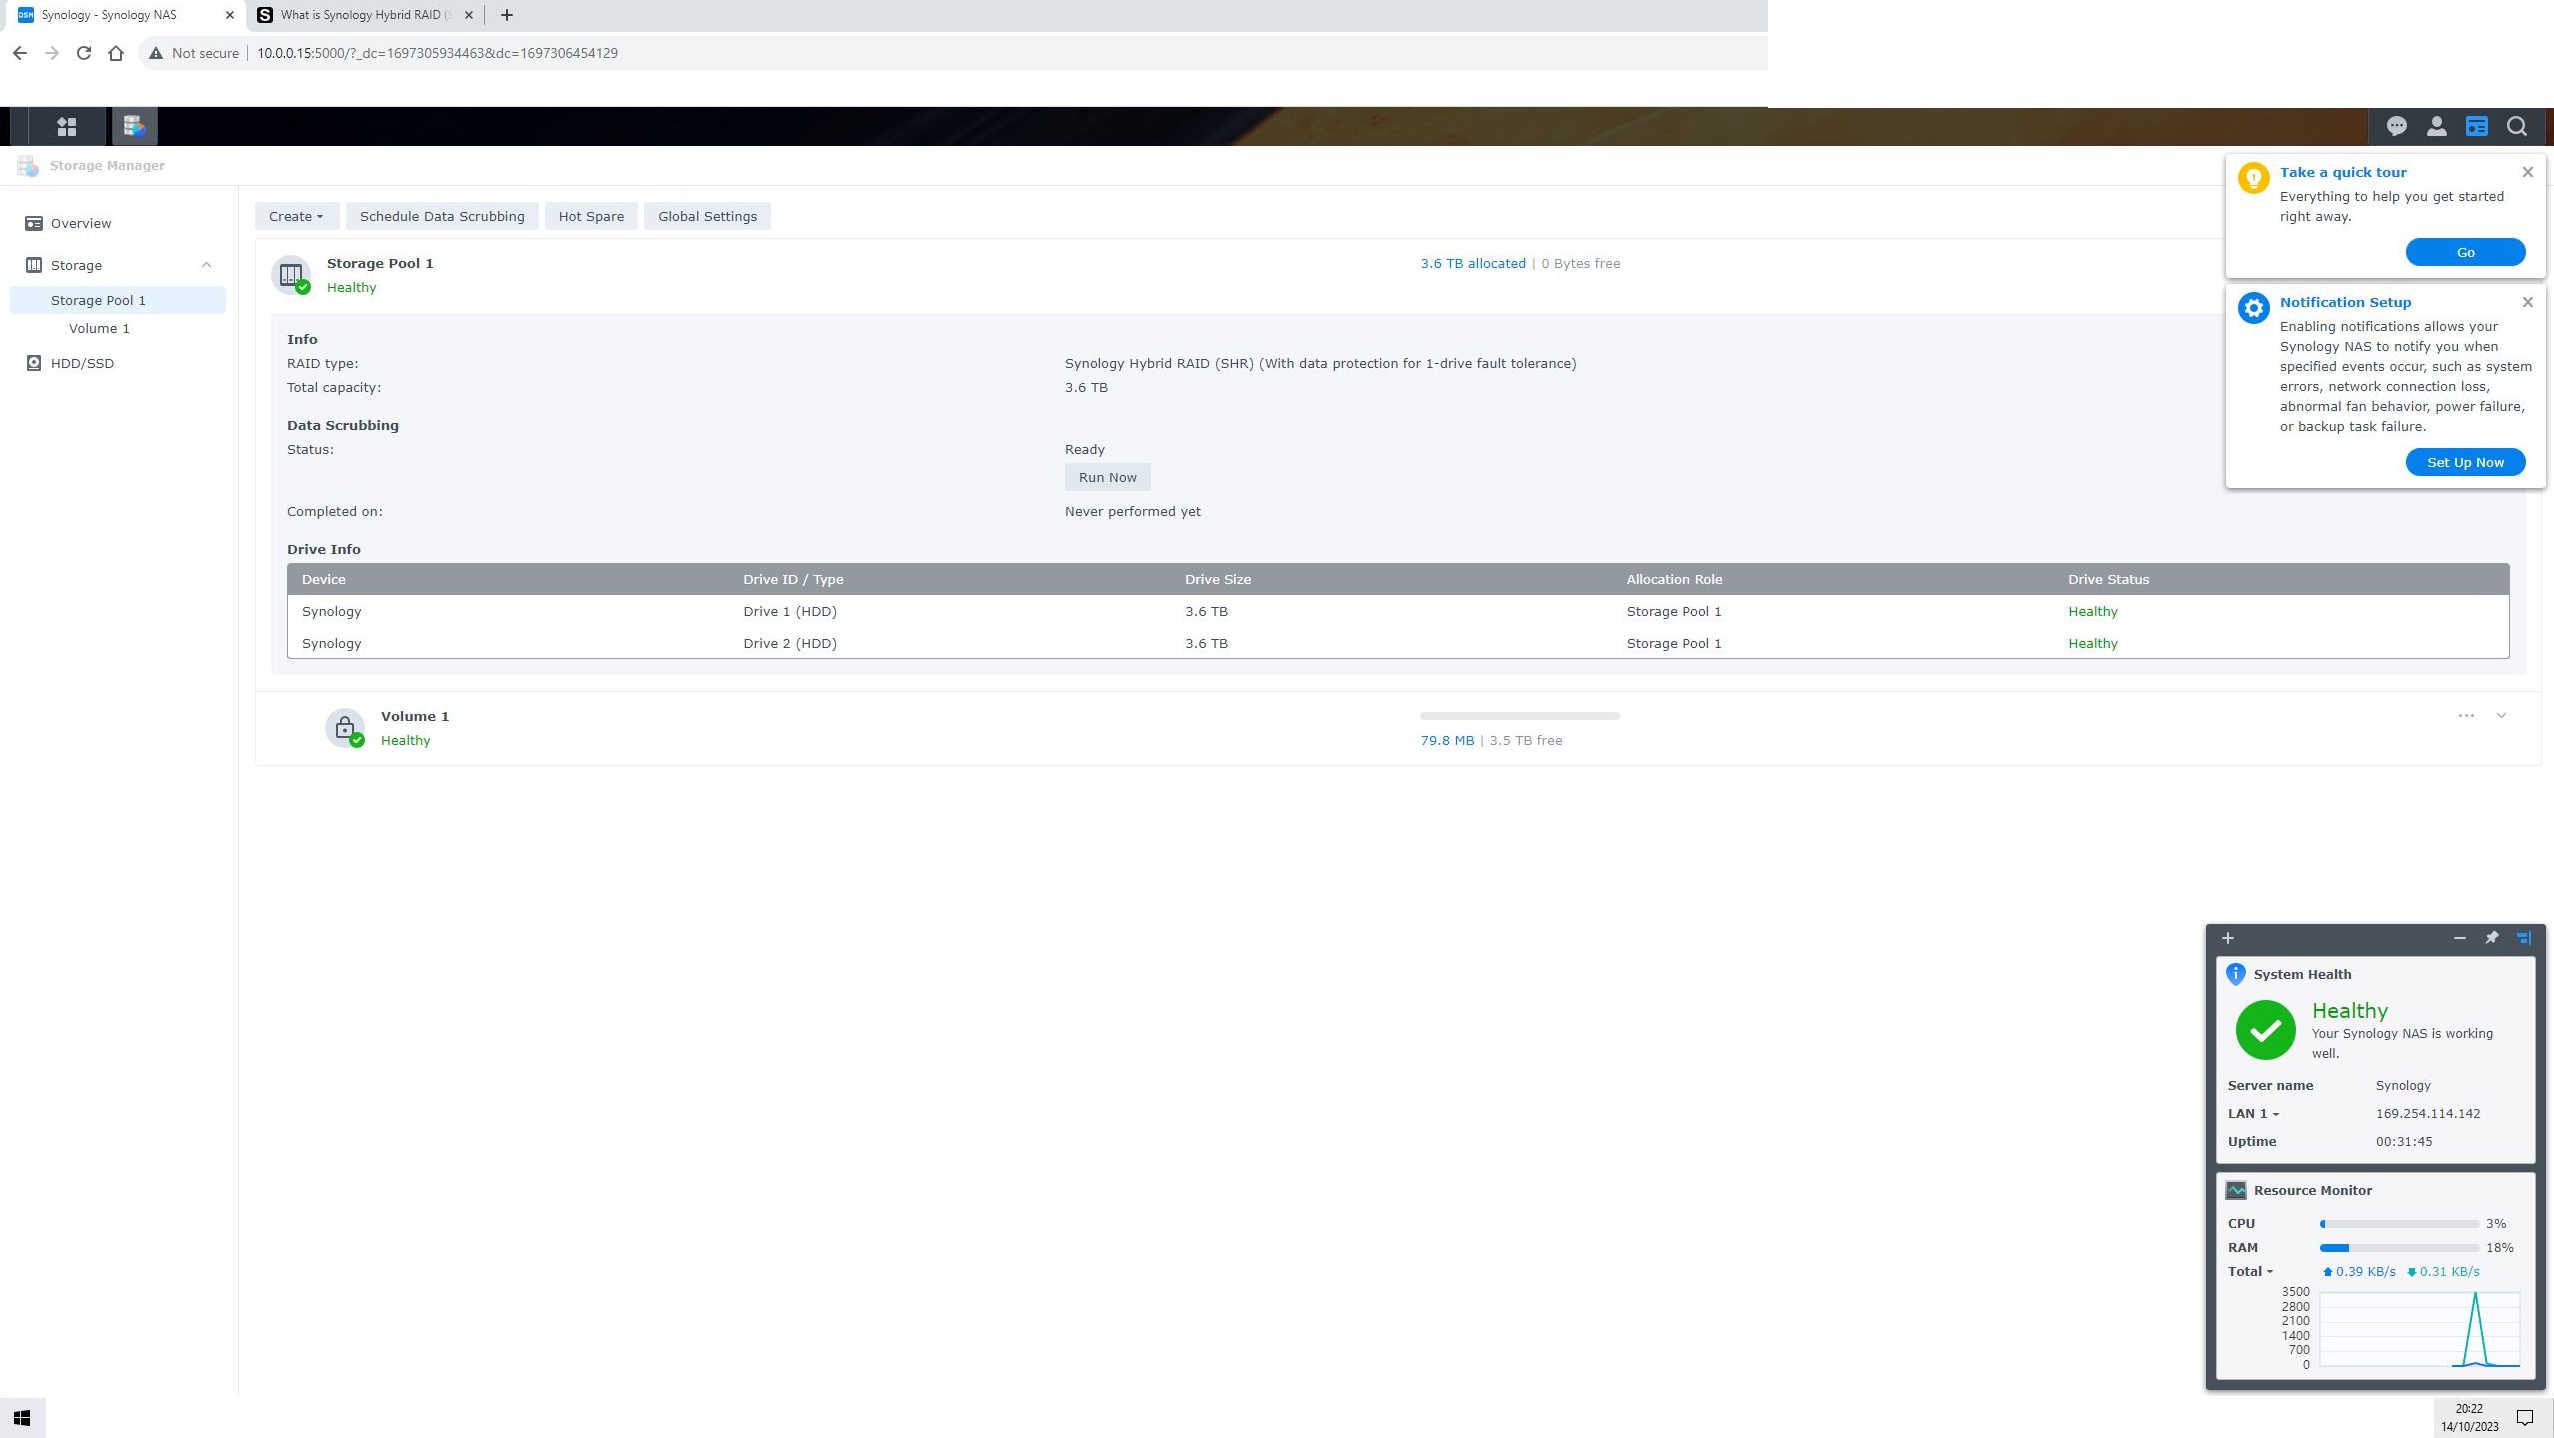Click the Storage Pool 1 status icon
2554x1438 pixels.
click(291, 275)
